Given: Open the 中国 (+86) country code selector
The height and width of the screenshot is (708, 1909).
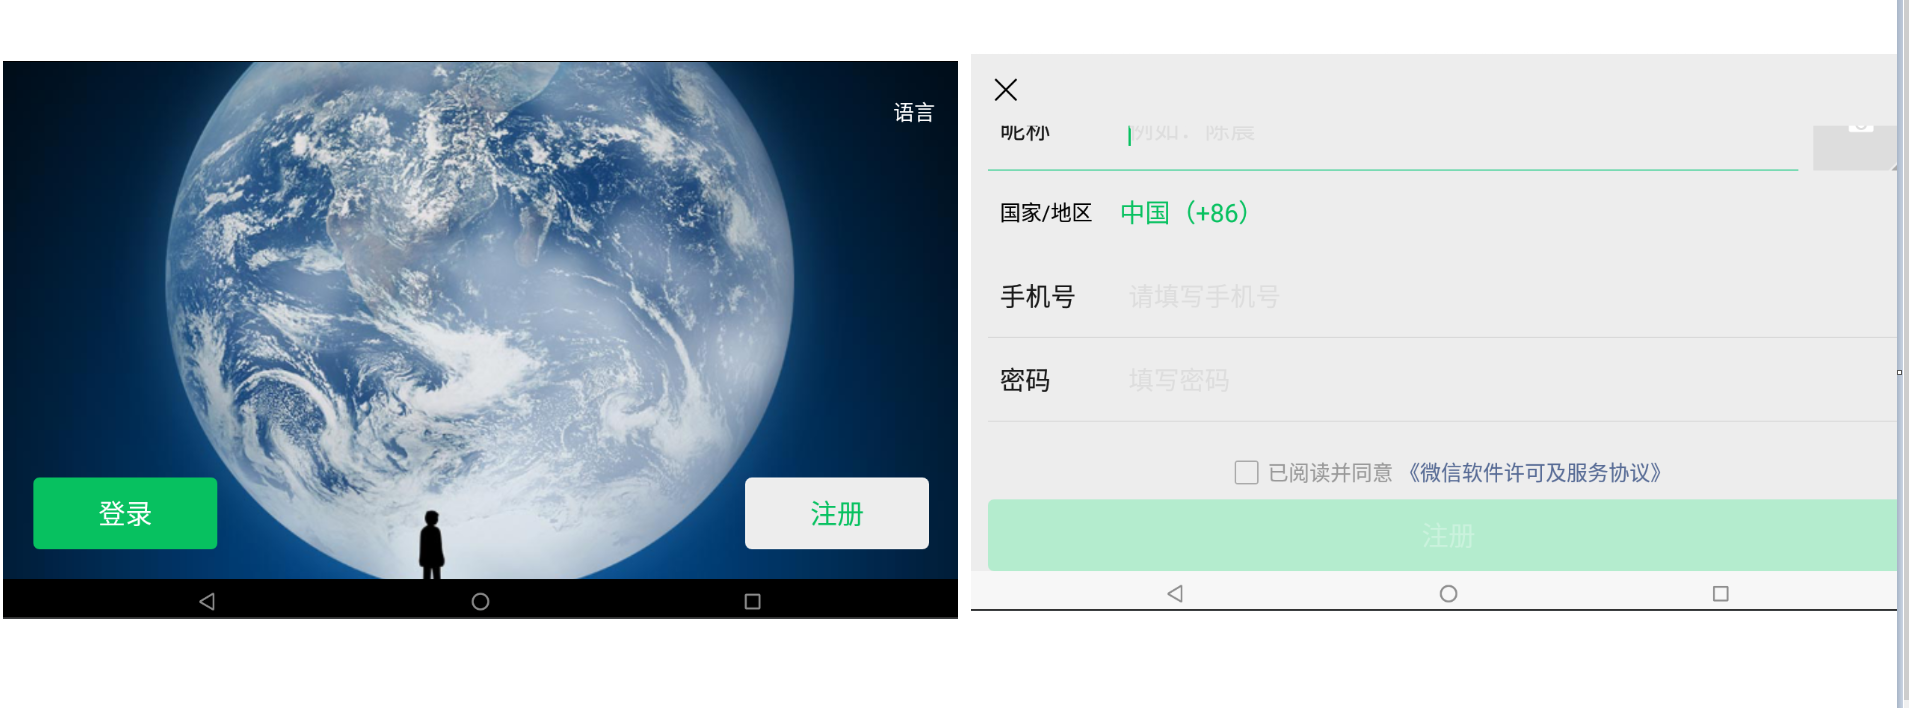Looking at the screenshot, I should point(1184,213).
